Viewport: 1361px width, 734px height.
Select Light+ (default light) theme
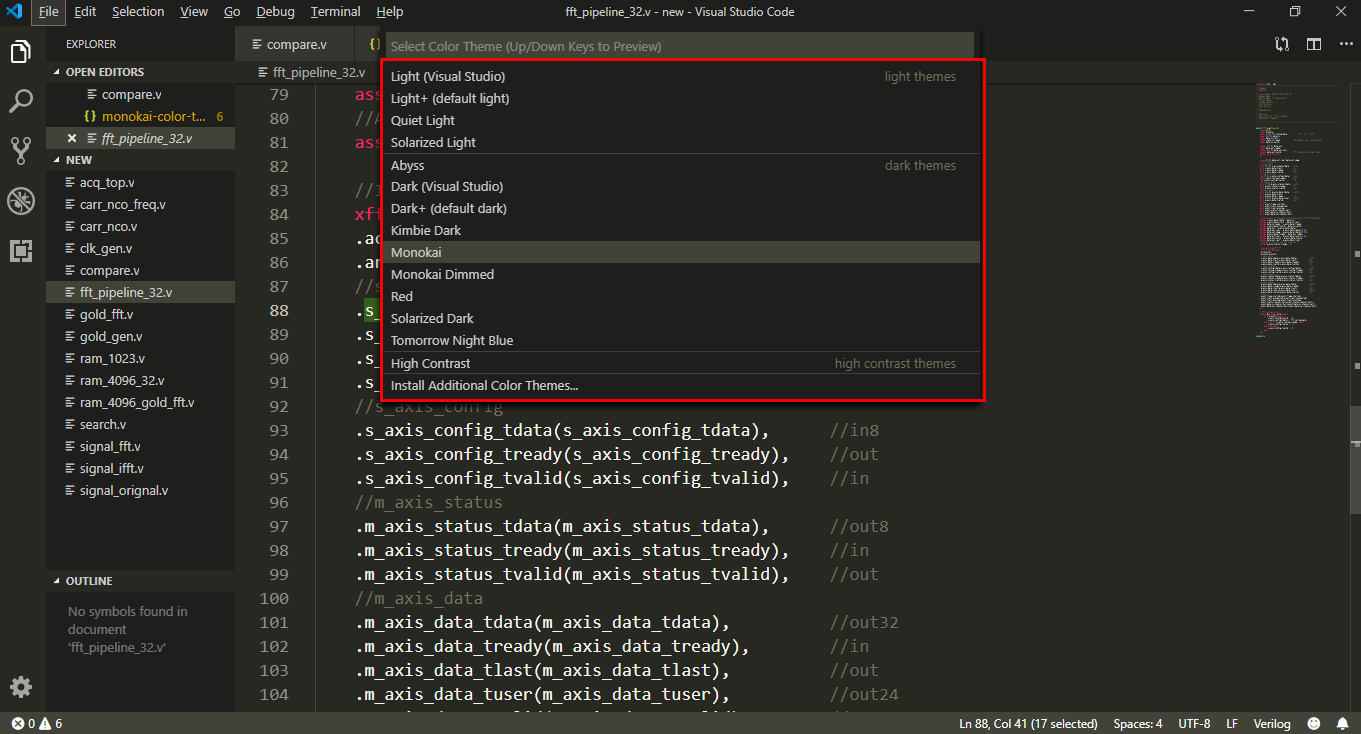680,98
